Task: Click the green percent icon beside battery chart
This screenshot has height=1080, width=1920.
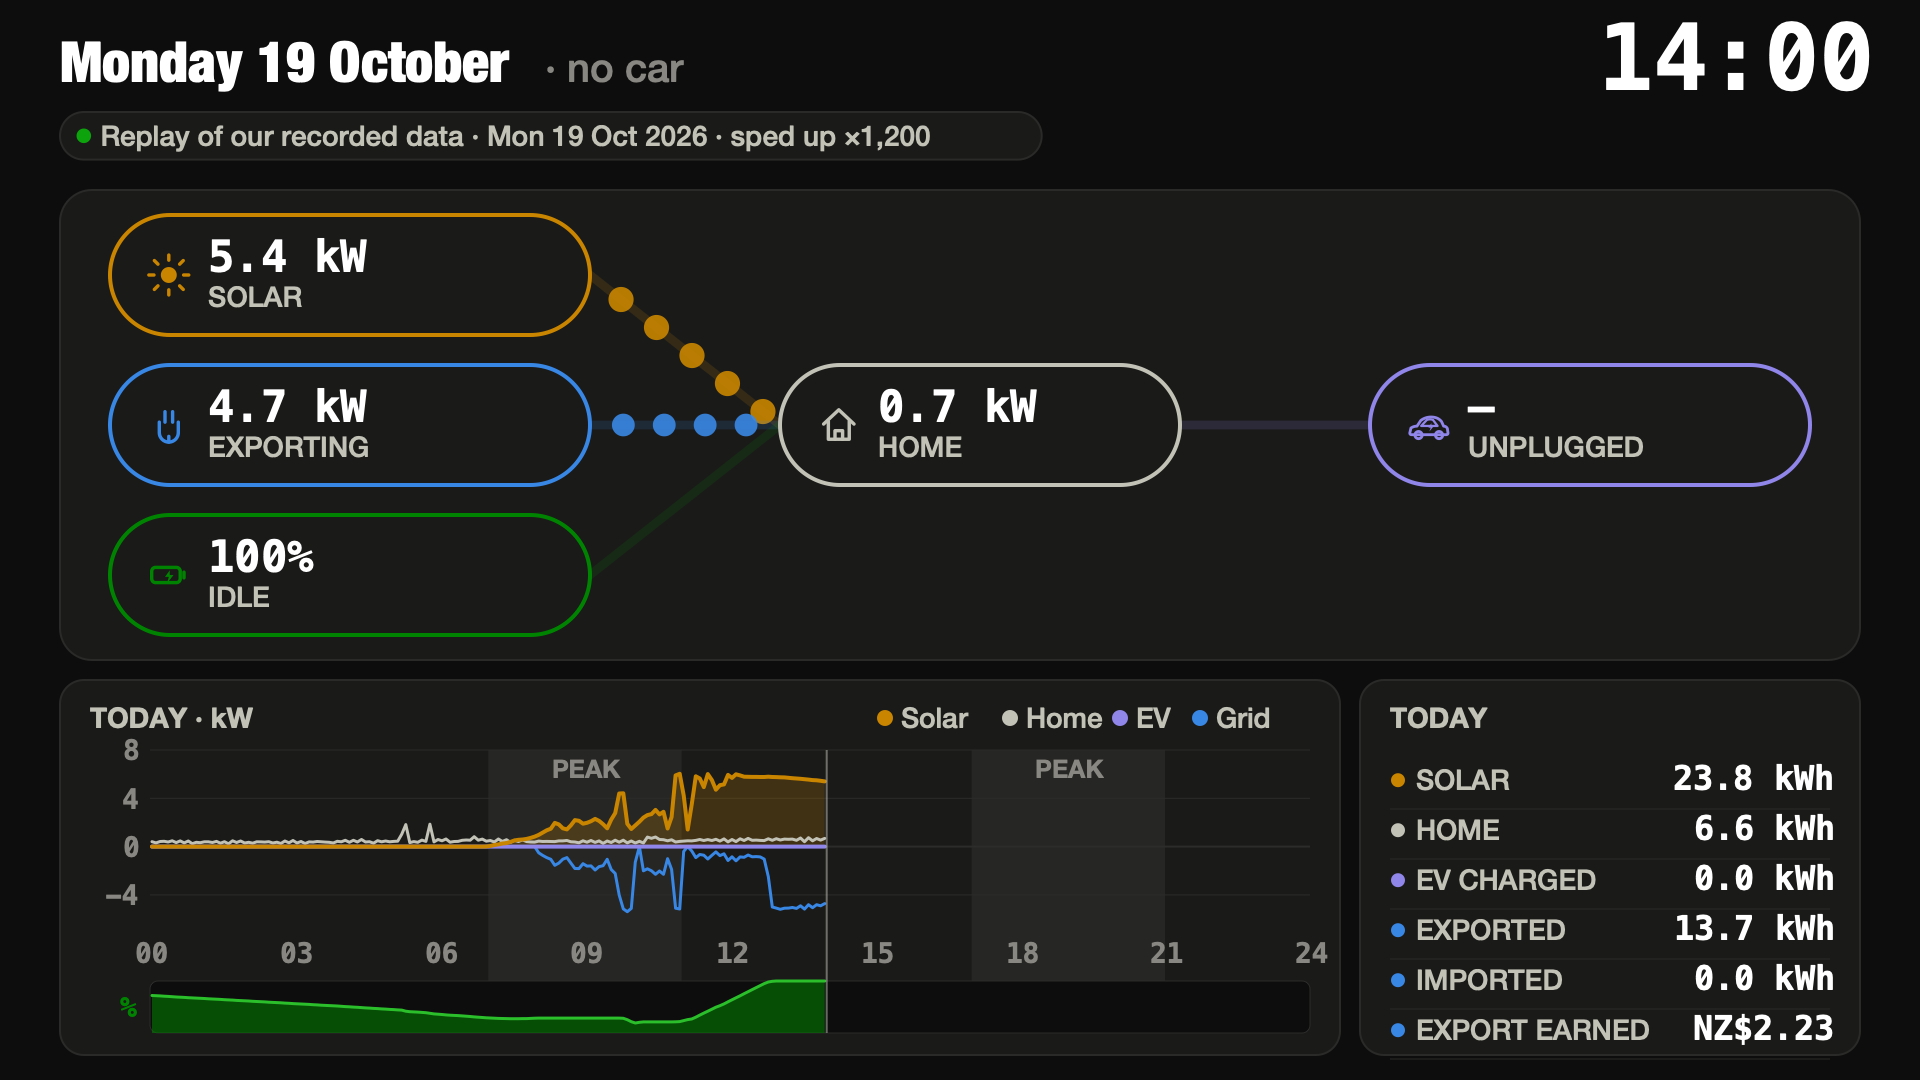Action: click(x=128, y=1006)
